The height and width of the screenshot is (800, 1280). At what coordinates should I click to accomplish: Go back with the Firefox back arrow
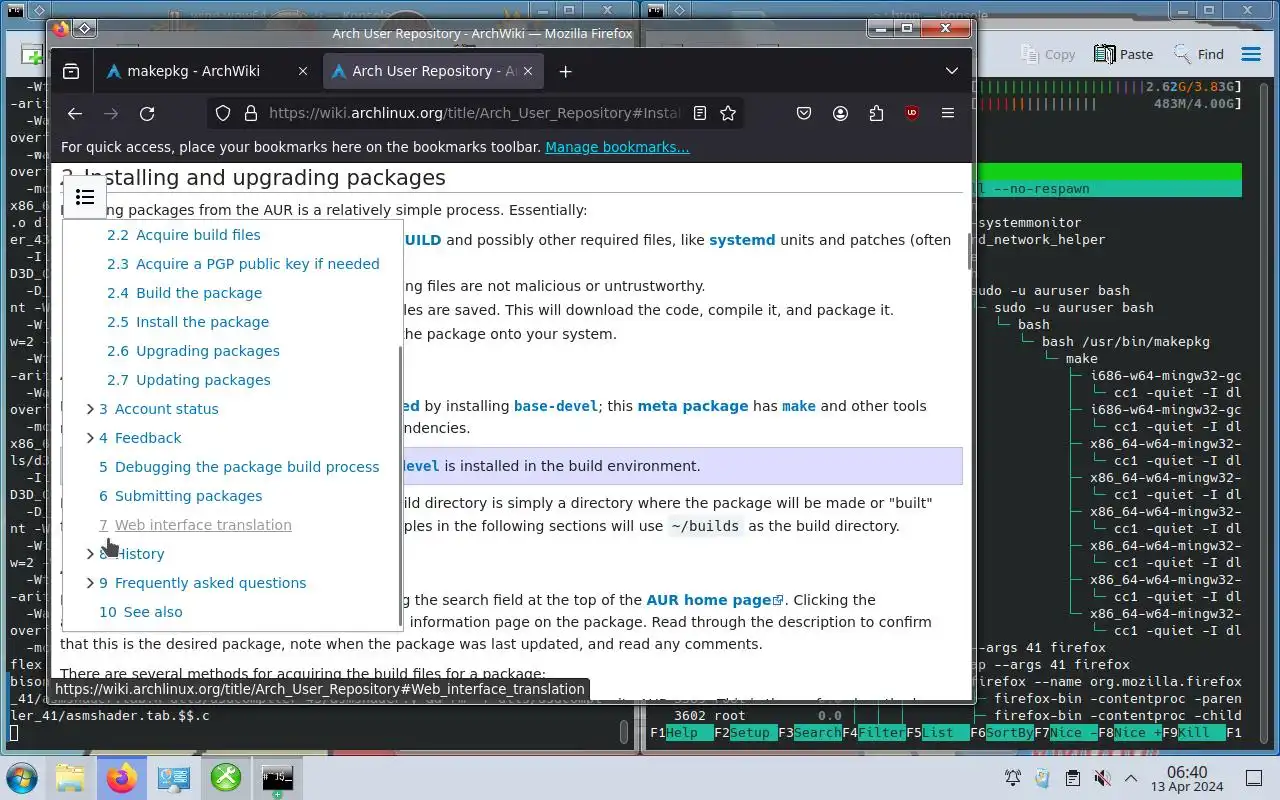coord(75,114)
